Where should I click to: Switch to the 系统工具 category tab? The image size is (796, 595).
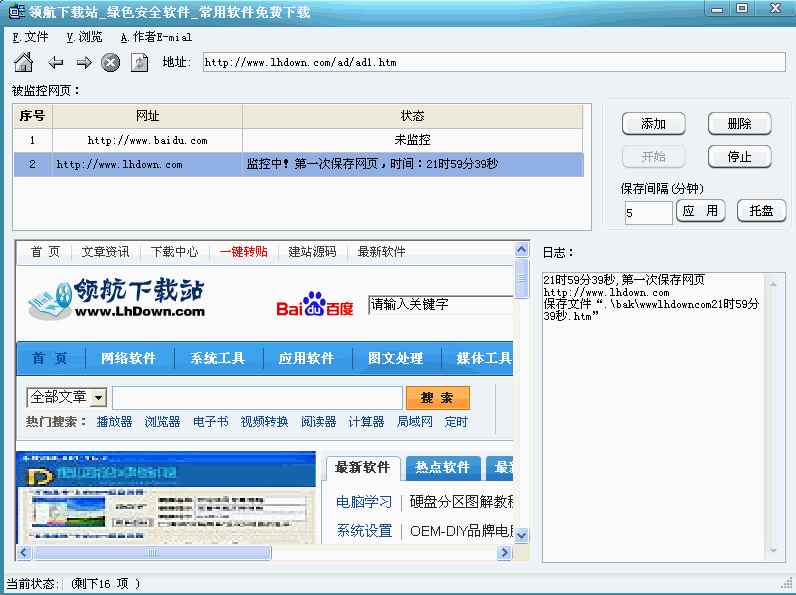pos(218,358)
